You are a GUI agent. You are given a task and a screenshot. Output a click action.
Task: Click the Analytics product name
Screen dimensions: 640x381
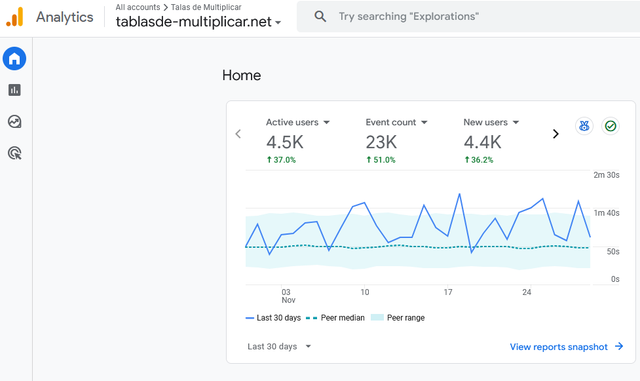64,17
